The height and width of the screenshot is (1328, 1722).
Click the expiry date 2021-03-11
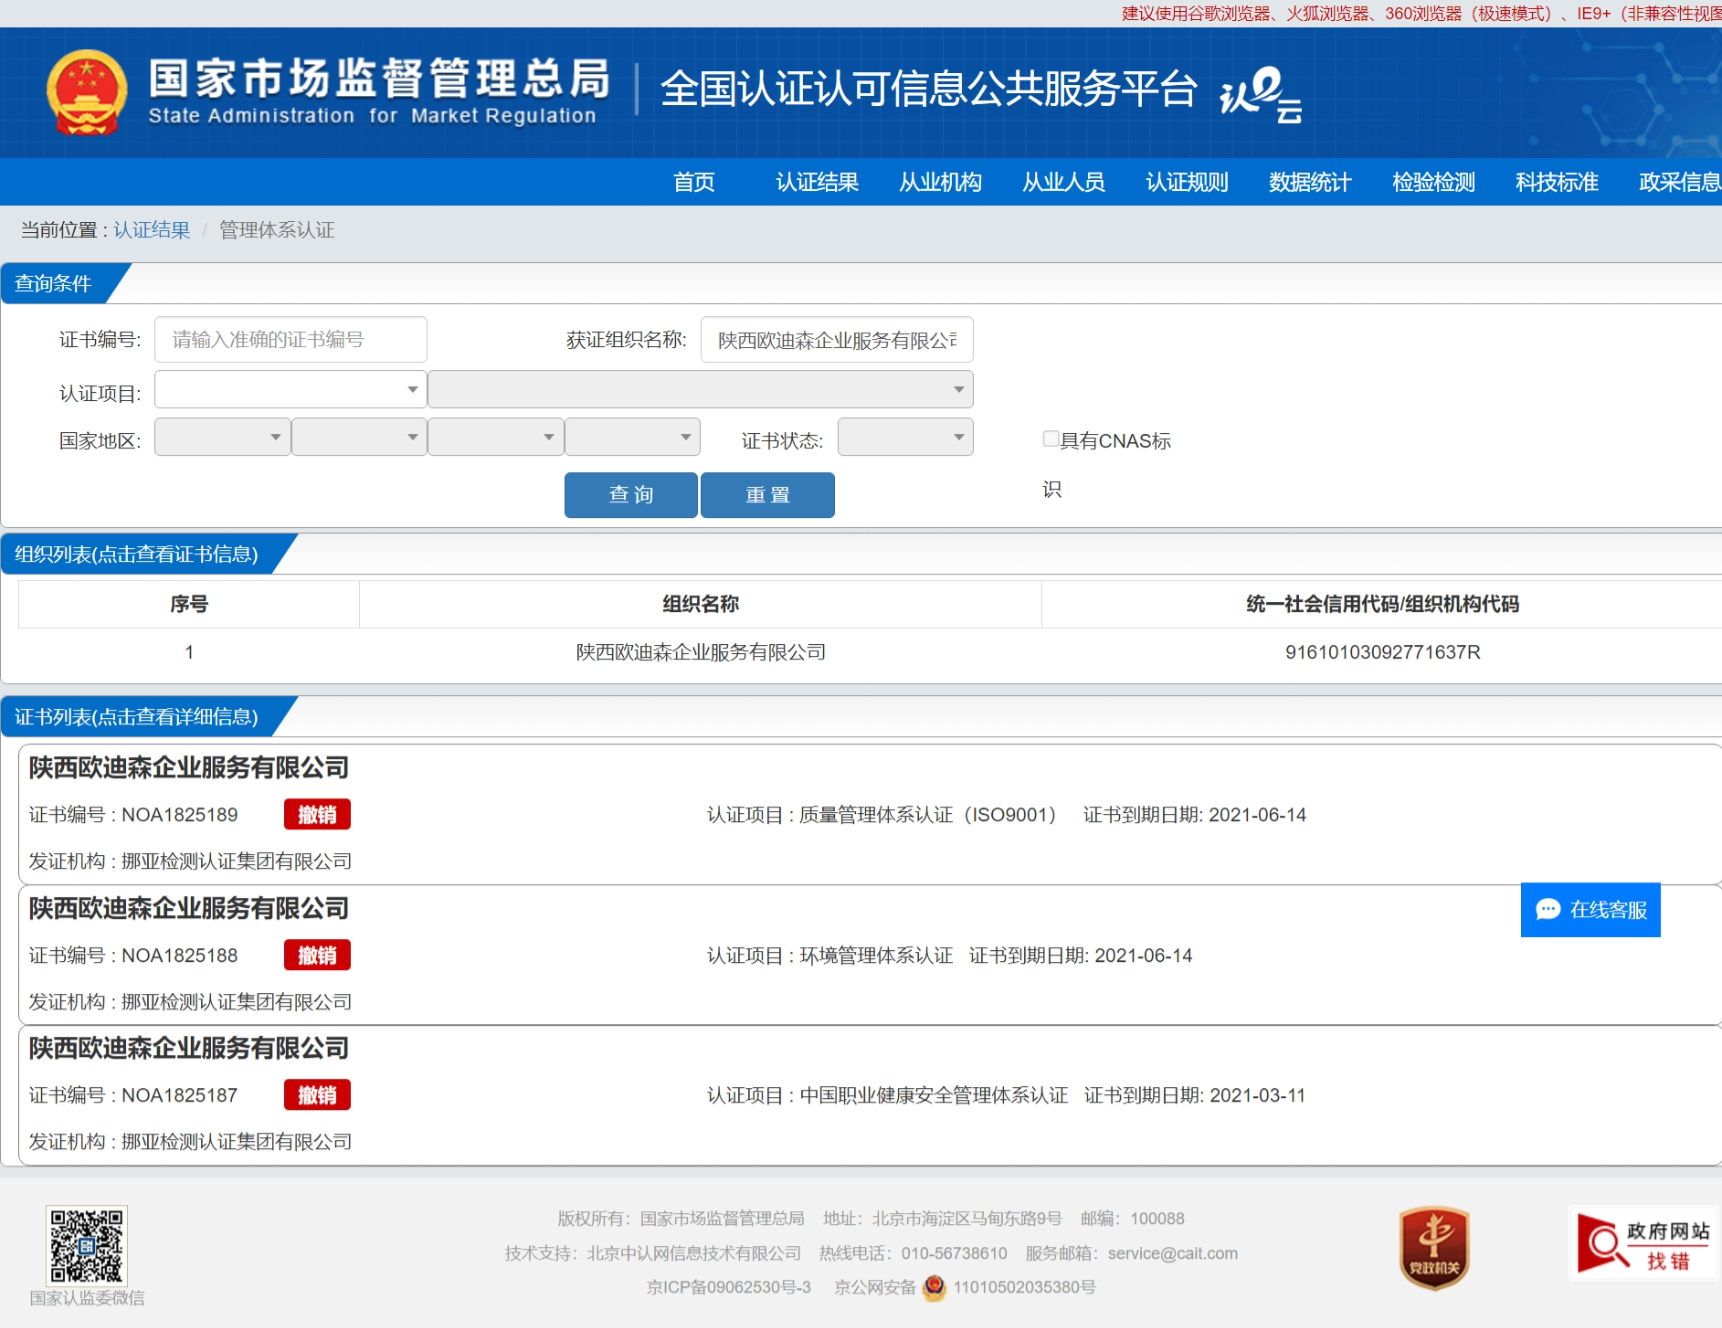click(x=1257, y=1096)
